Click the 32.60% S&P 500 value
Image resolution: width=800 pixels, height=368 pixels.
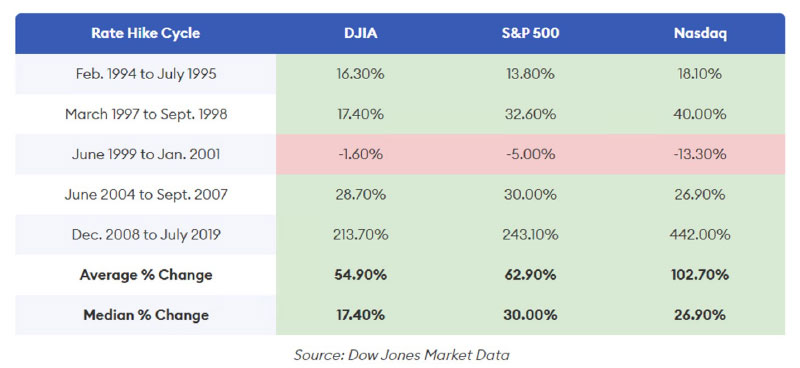[x=530, y=114]
